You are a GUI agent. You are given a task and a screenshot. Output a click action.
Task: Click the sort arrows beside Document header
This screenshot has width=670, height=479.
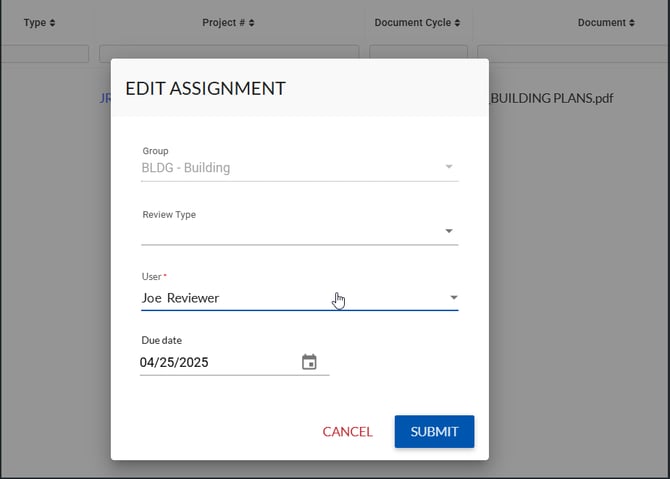pos(633,23)
